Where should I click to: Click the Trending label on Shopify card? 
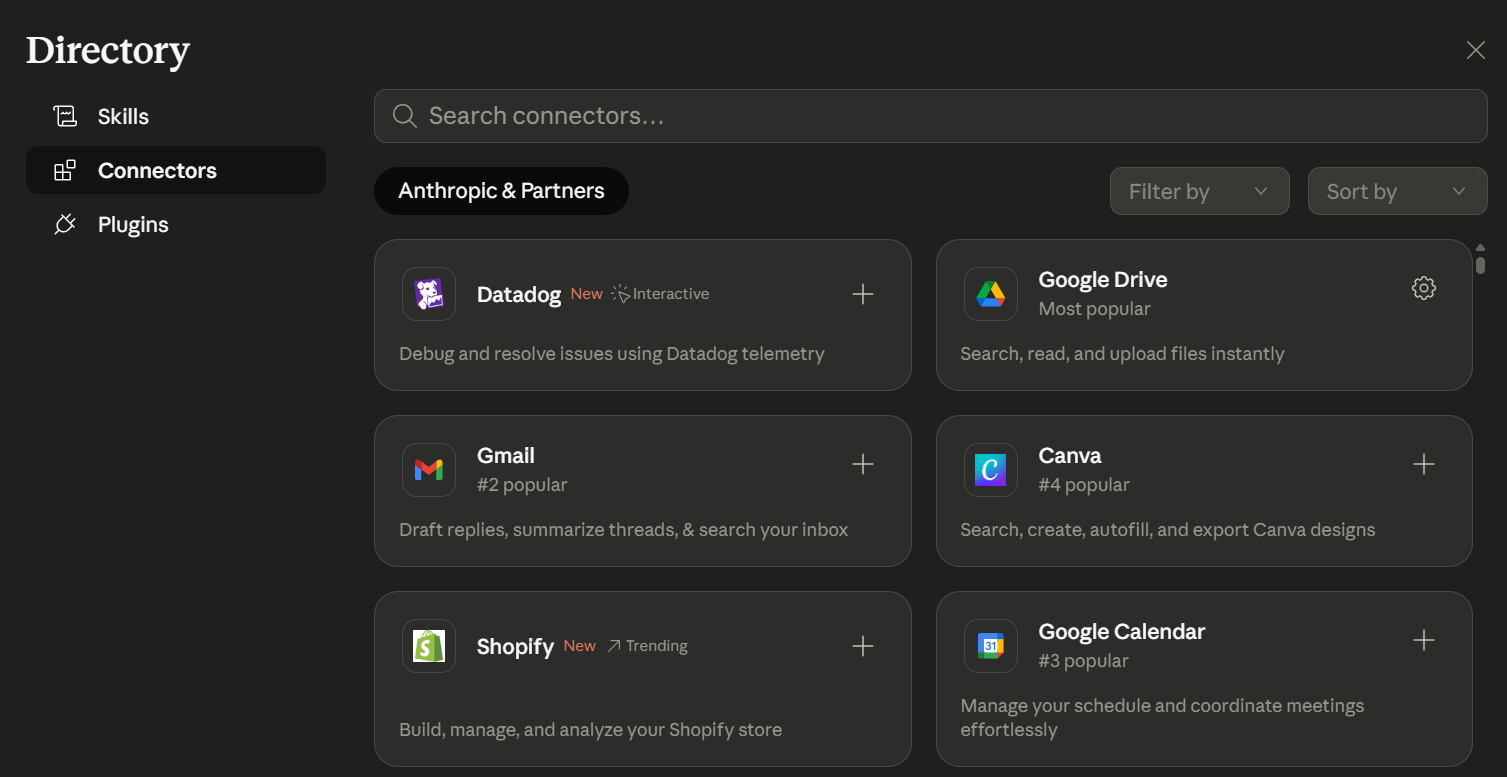657,646
